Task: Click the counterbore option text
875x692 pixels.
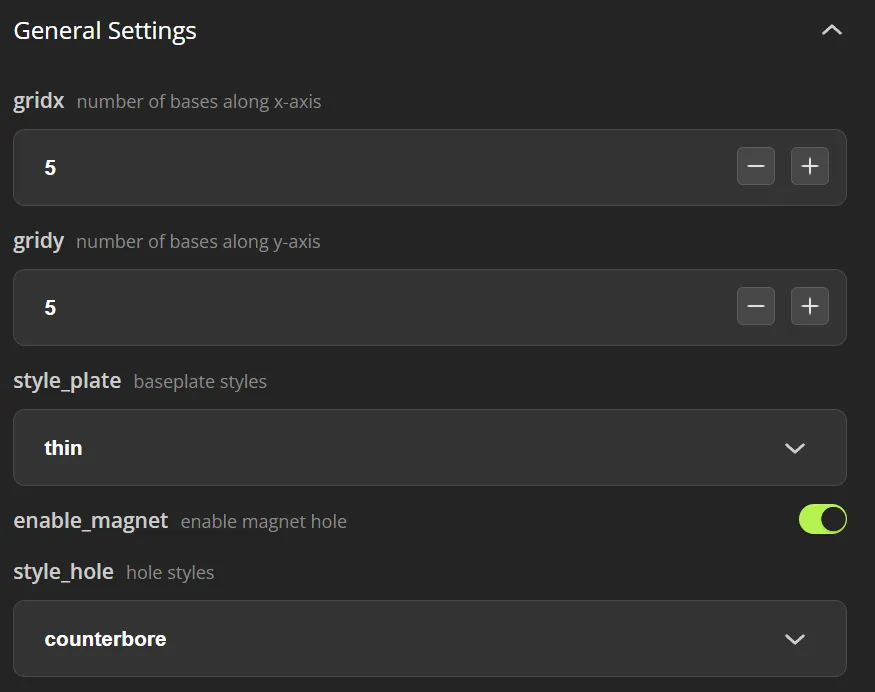Action: (105, 638)
